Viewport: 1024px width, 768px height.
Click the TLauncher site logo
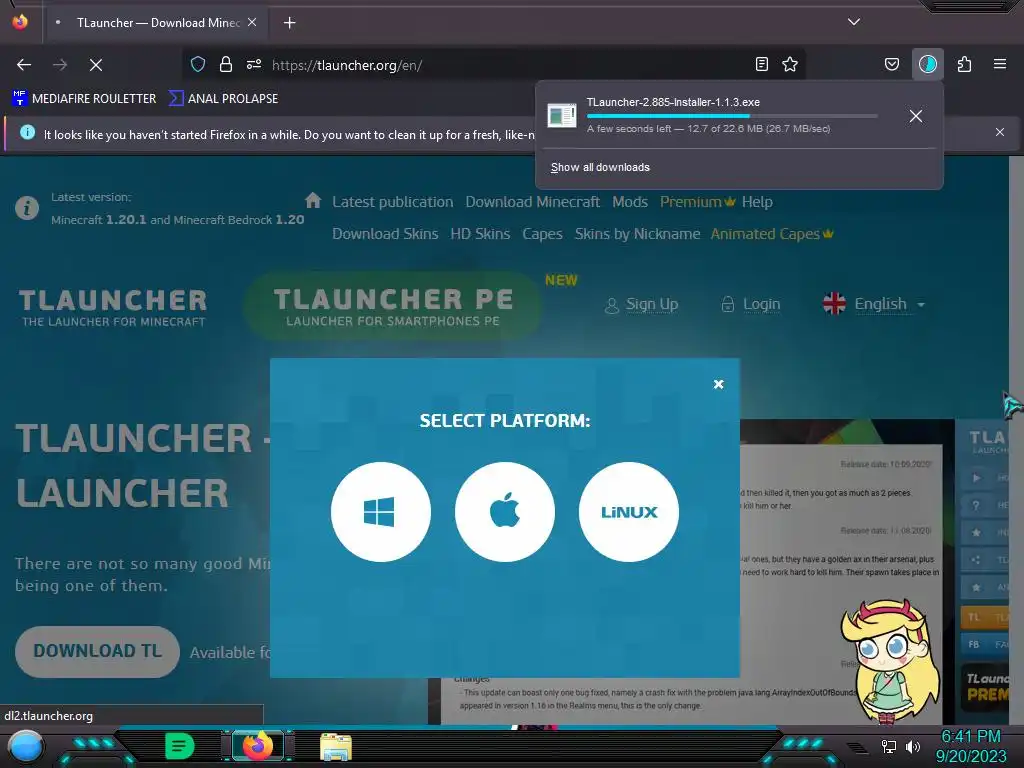113,308
